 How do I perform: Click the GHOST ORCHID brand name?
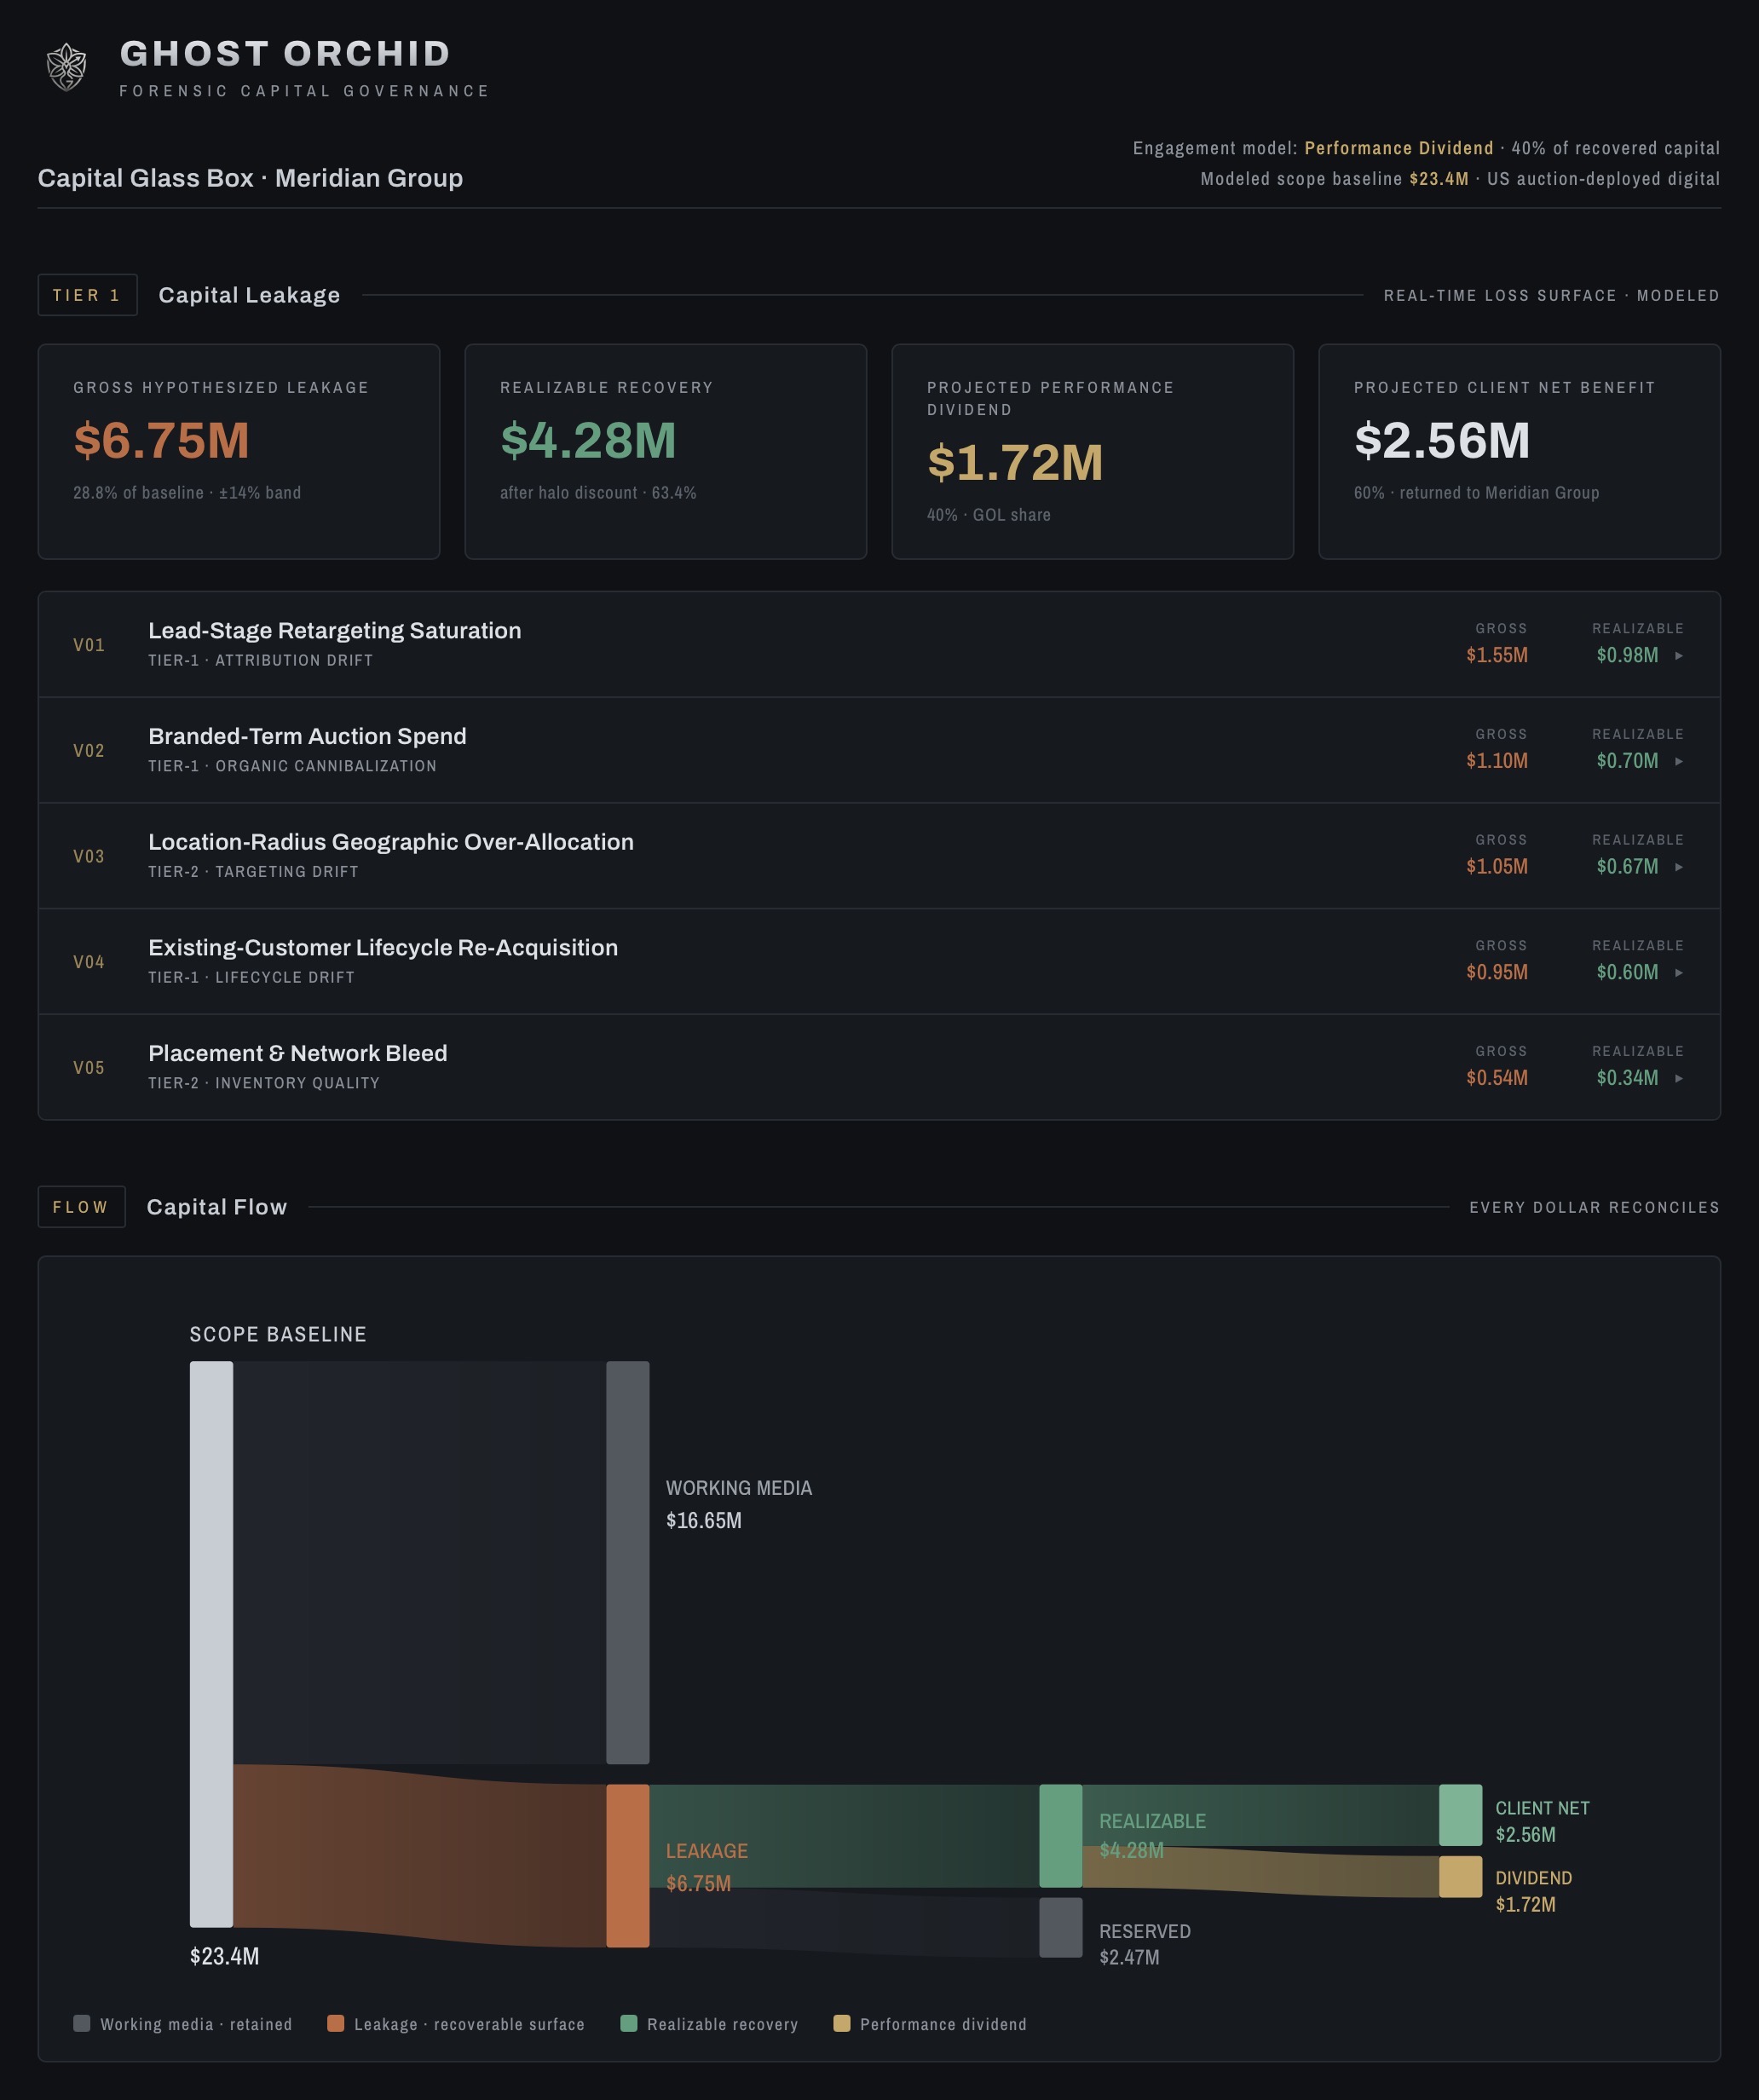286,54
